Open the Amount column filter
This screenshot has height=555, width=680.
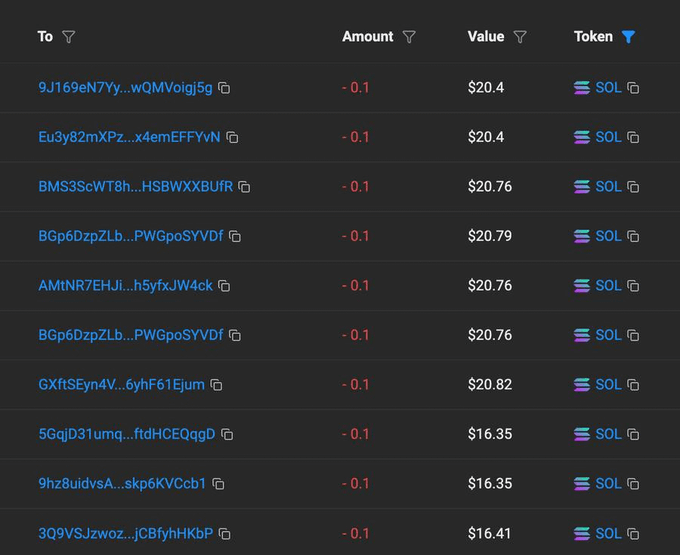(409, 37)
